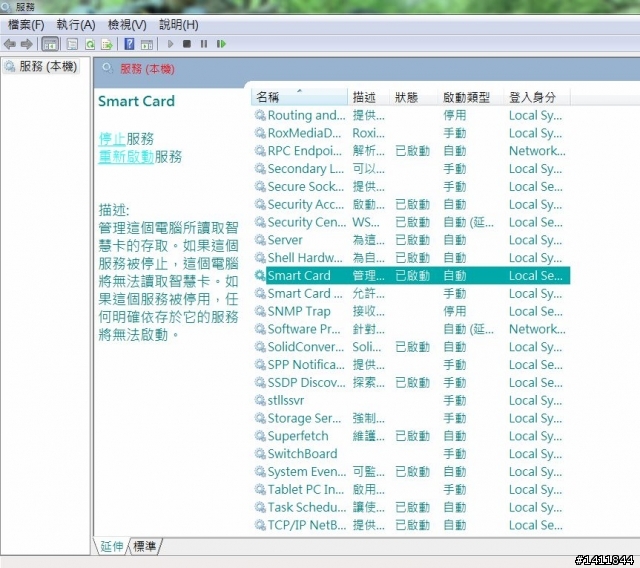Screen dimensions: 640x568
Task: Select the RPC Endpoi... service row
Action: (411, 151)
